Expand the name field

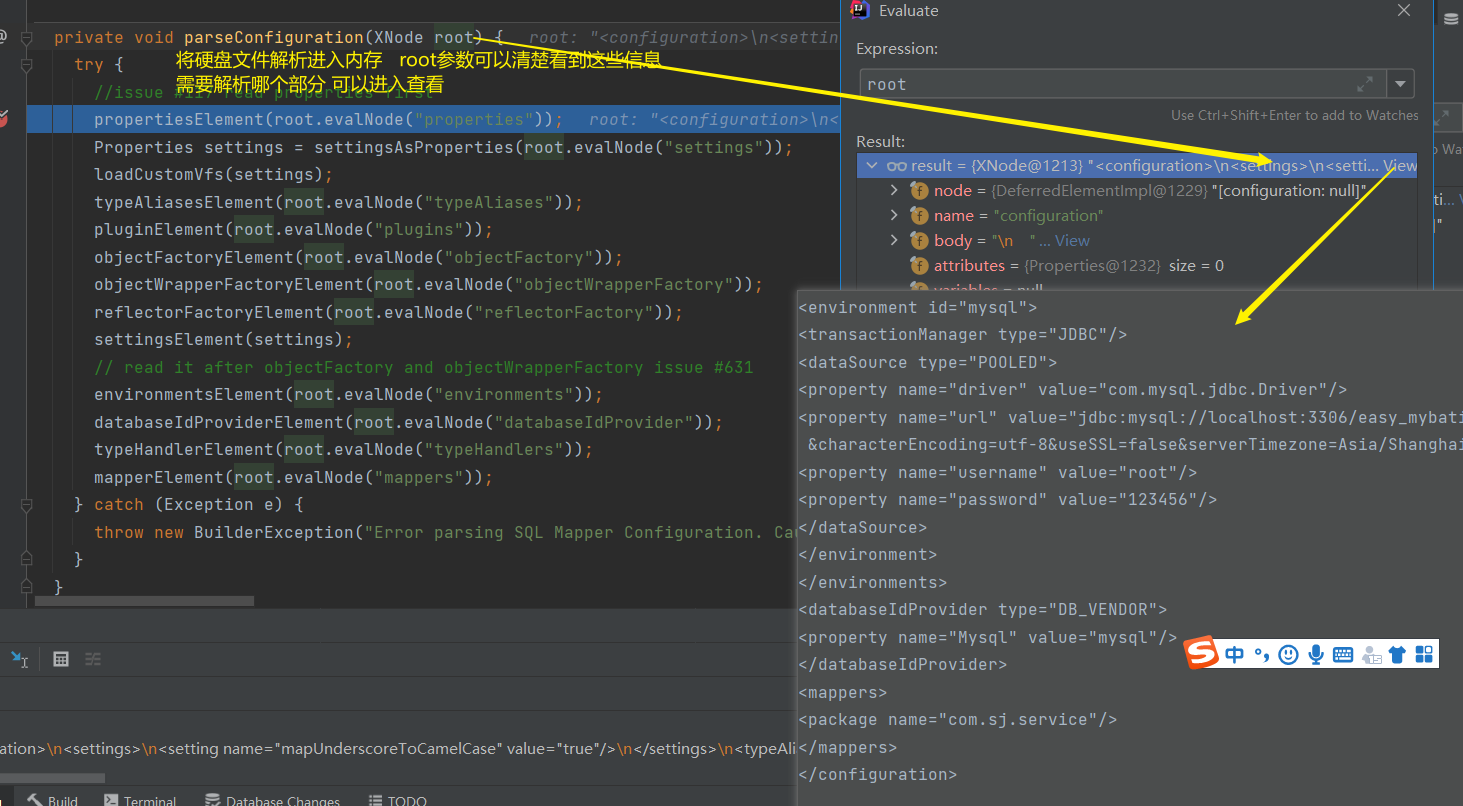pos(894,215)
